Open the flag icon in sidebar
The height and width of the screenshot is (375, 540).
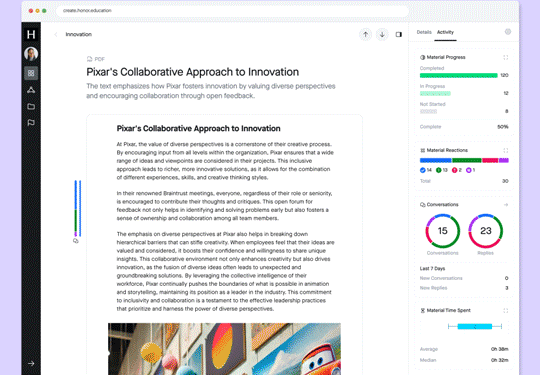[31, 123]
